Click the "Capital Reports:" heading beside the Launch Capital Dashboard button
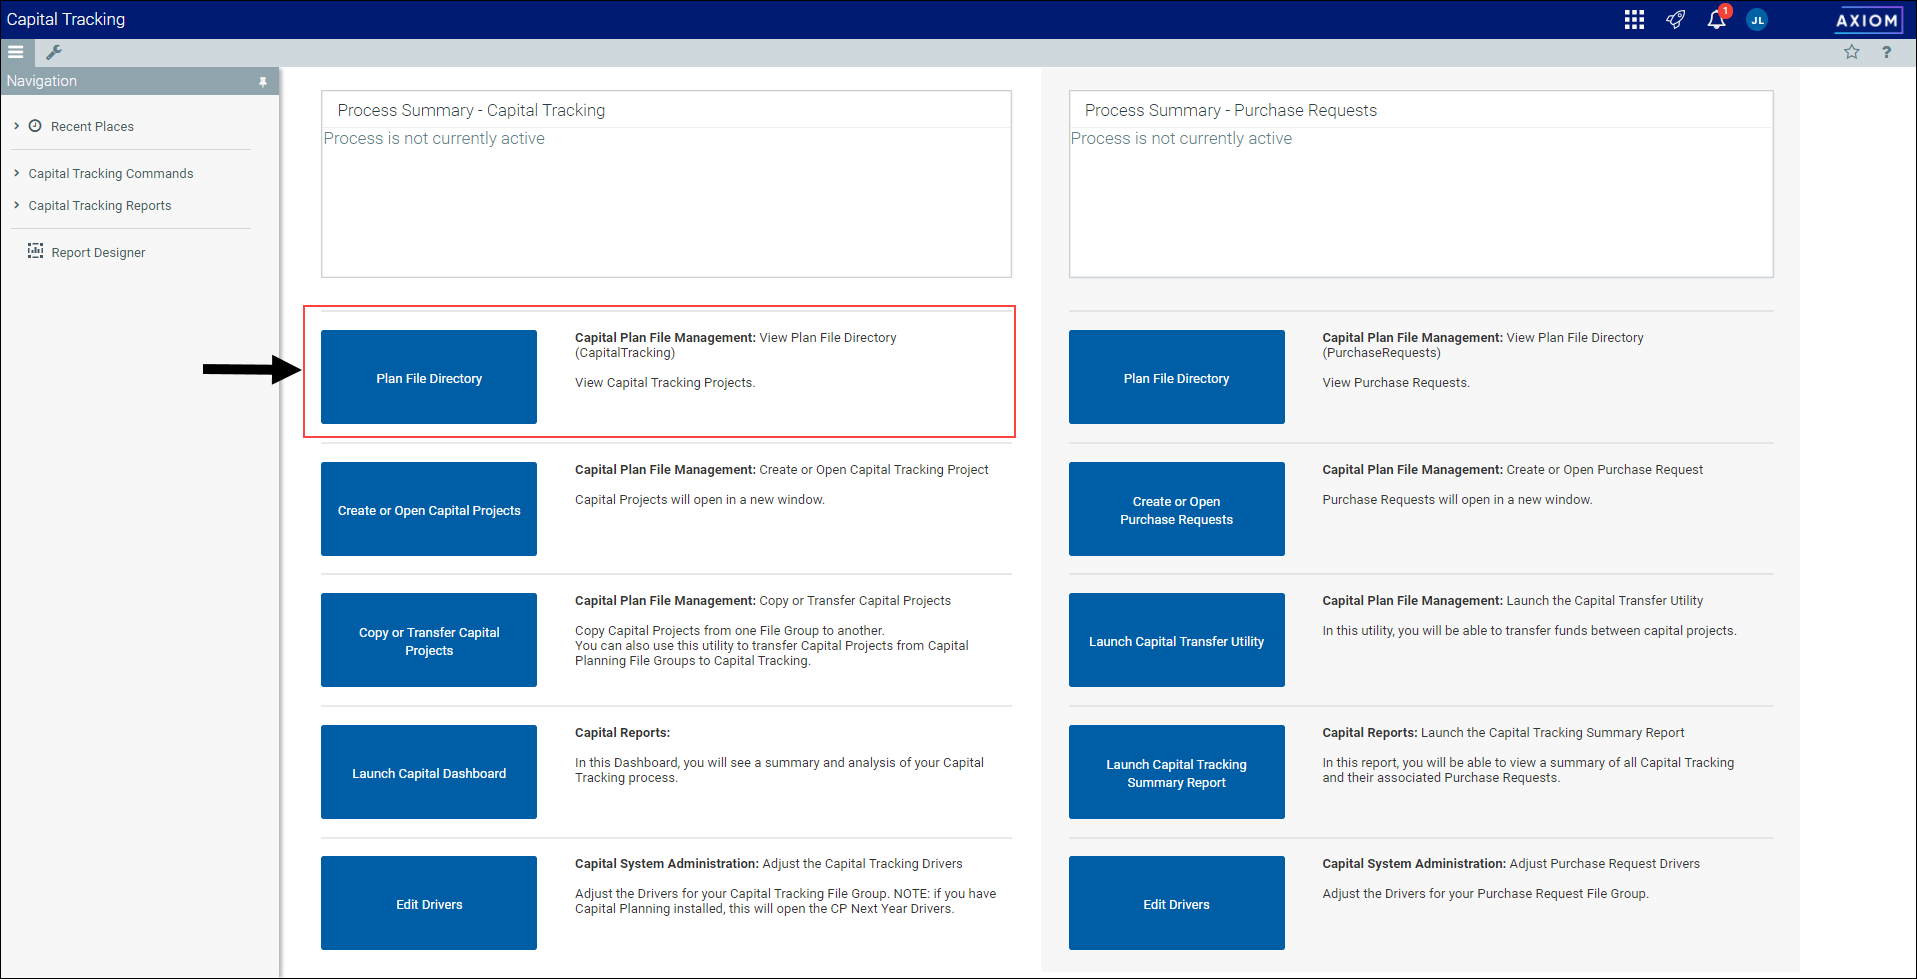 [622, 733]
